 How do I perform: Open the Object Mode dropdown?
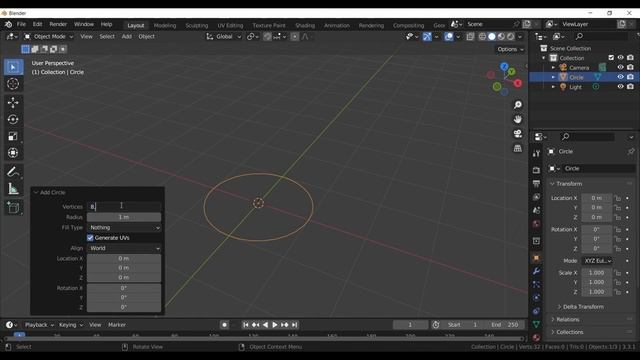(48, 37)
